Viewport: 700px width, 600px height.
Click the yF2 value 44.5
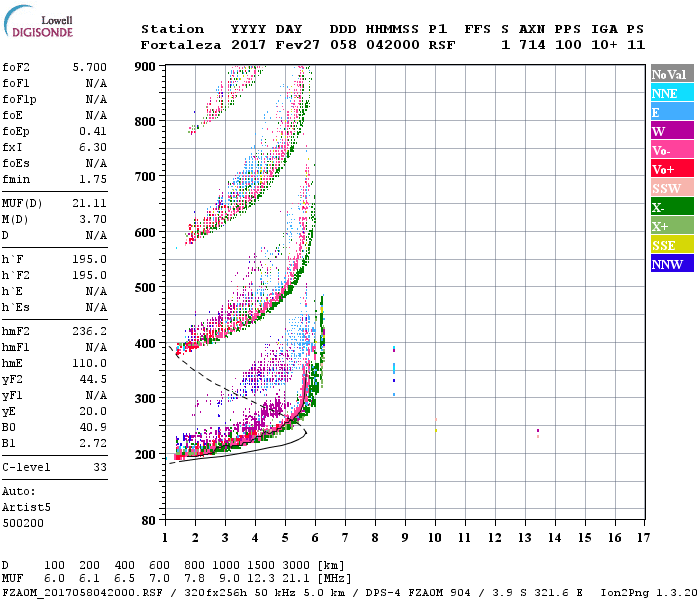click(93, 379)
